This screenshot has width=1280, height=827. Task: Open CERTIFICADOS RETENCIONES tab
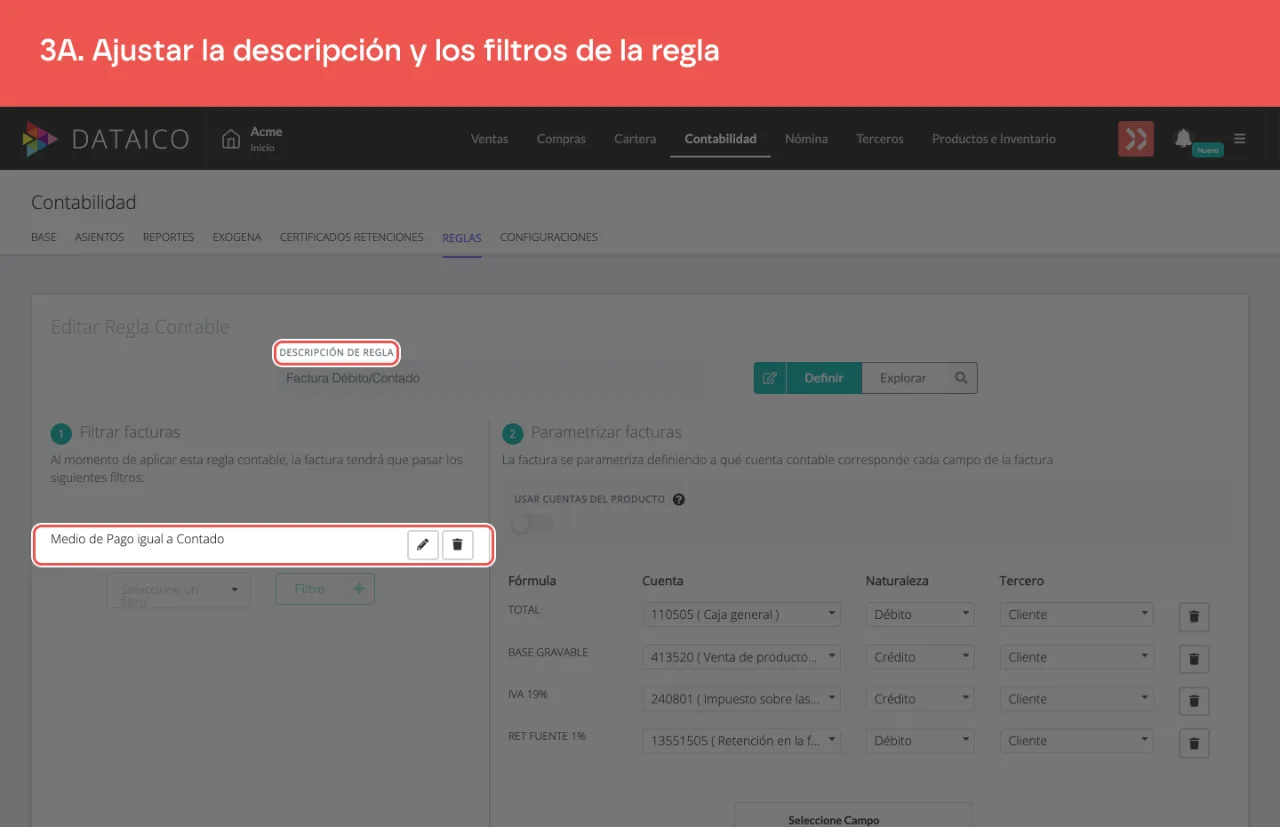(x=352, y=238)
